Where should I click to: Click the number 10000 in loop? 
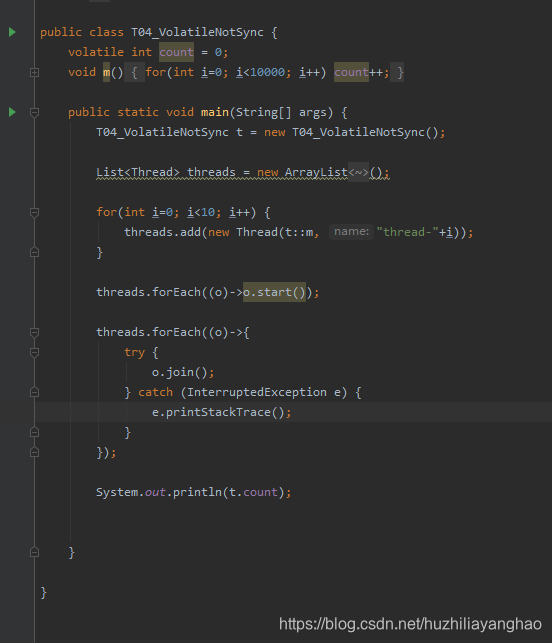[x=267, y=72]
